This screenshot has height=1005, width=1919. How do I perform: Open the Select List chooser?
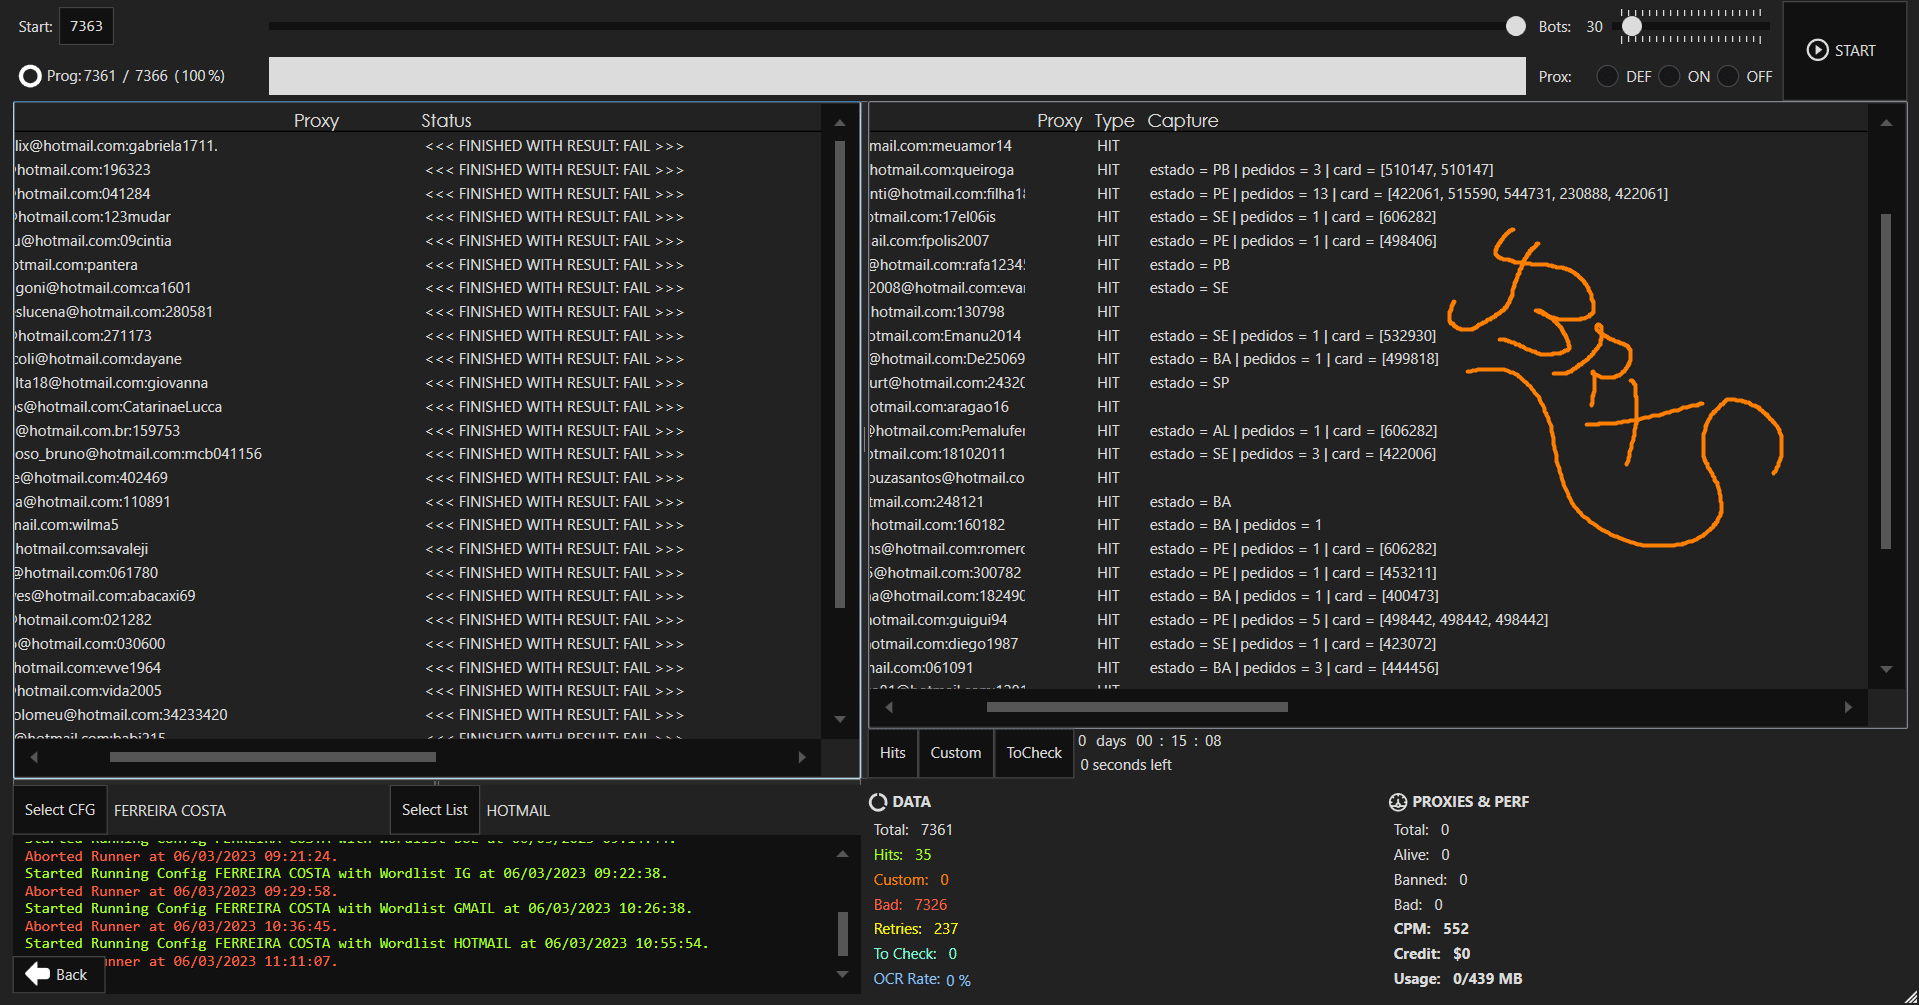434,810
